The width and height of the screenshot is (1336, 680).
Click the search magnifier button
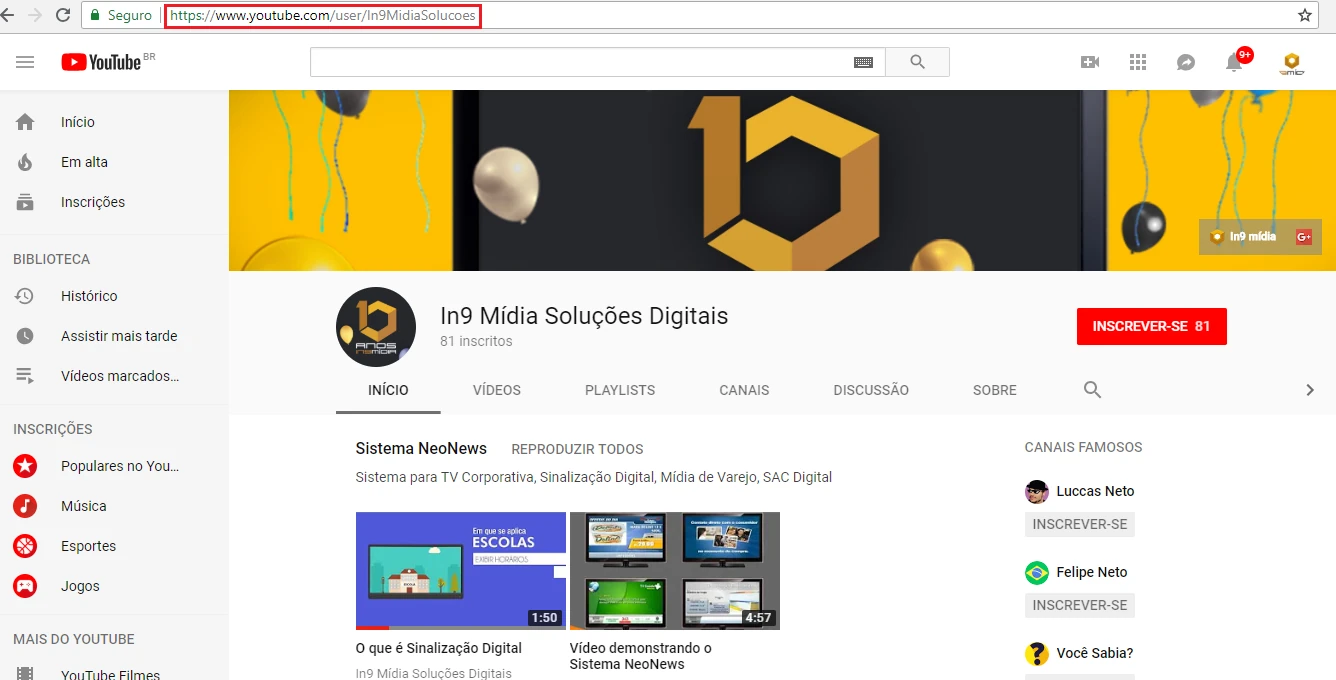coord(917,62)
